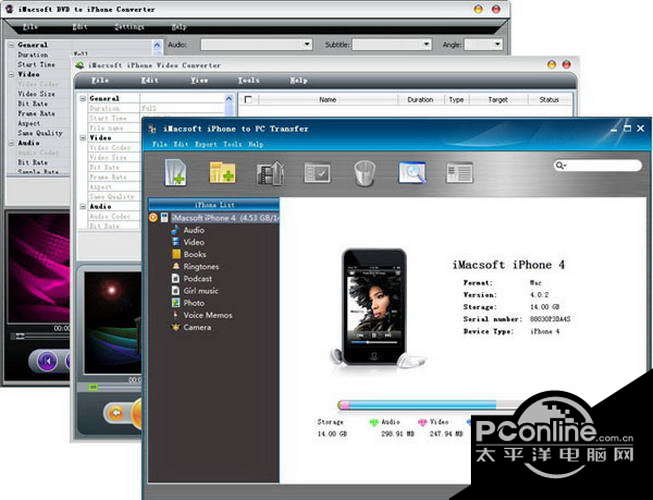Select the Girl music playlist
The width and height of the screenshot is (653, 500).
[201, 291]
